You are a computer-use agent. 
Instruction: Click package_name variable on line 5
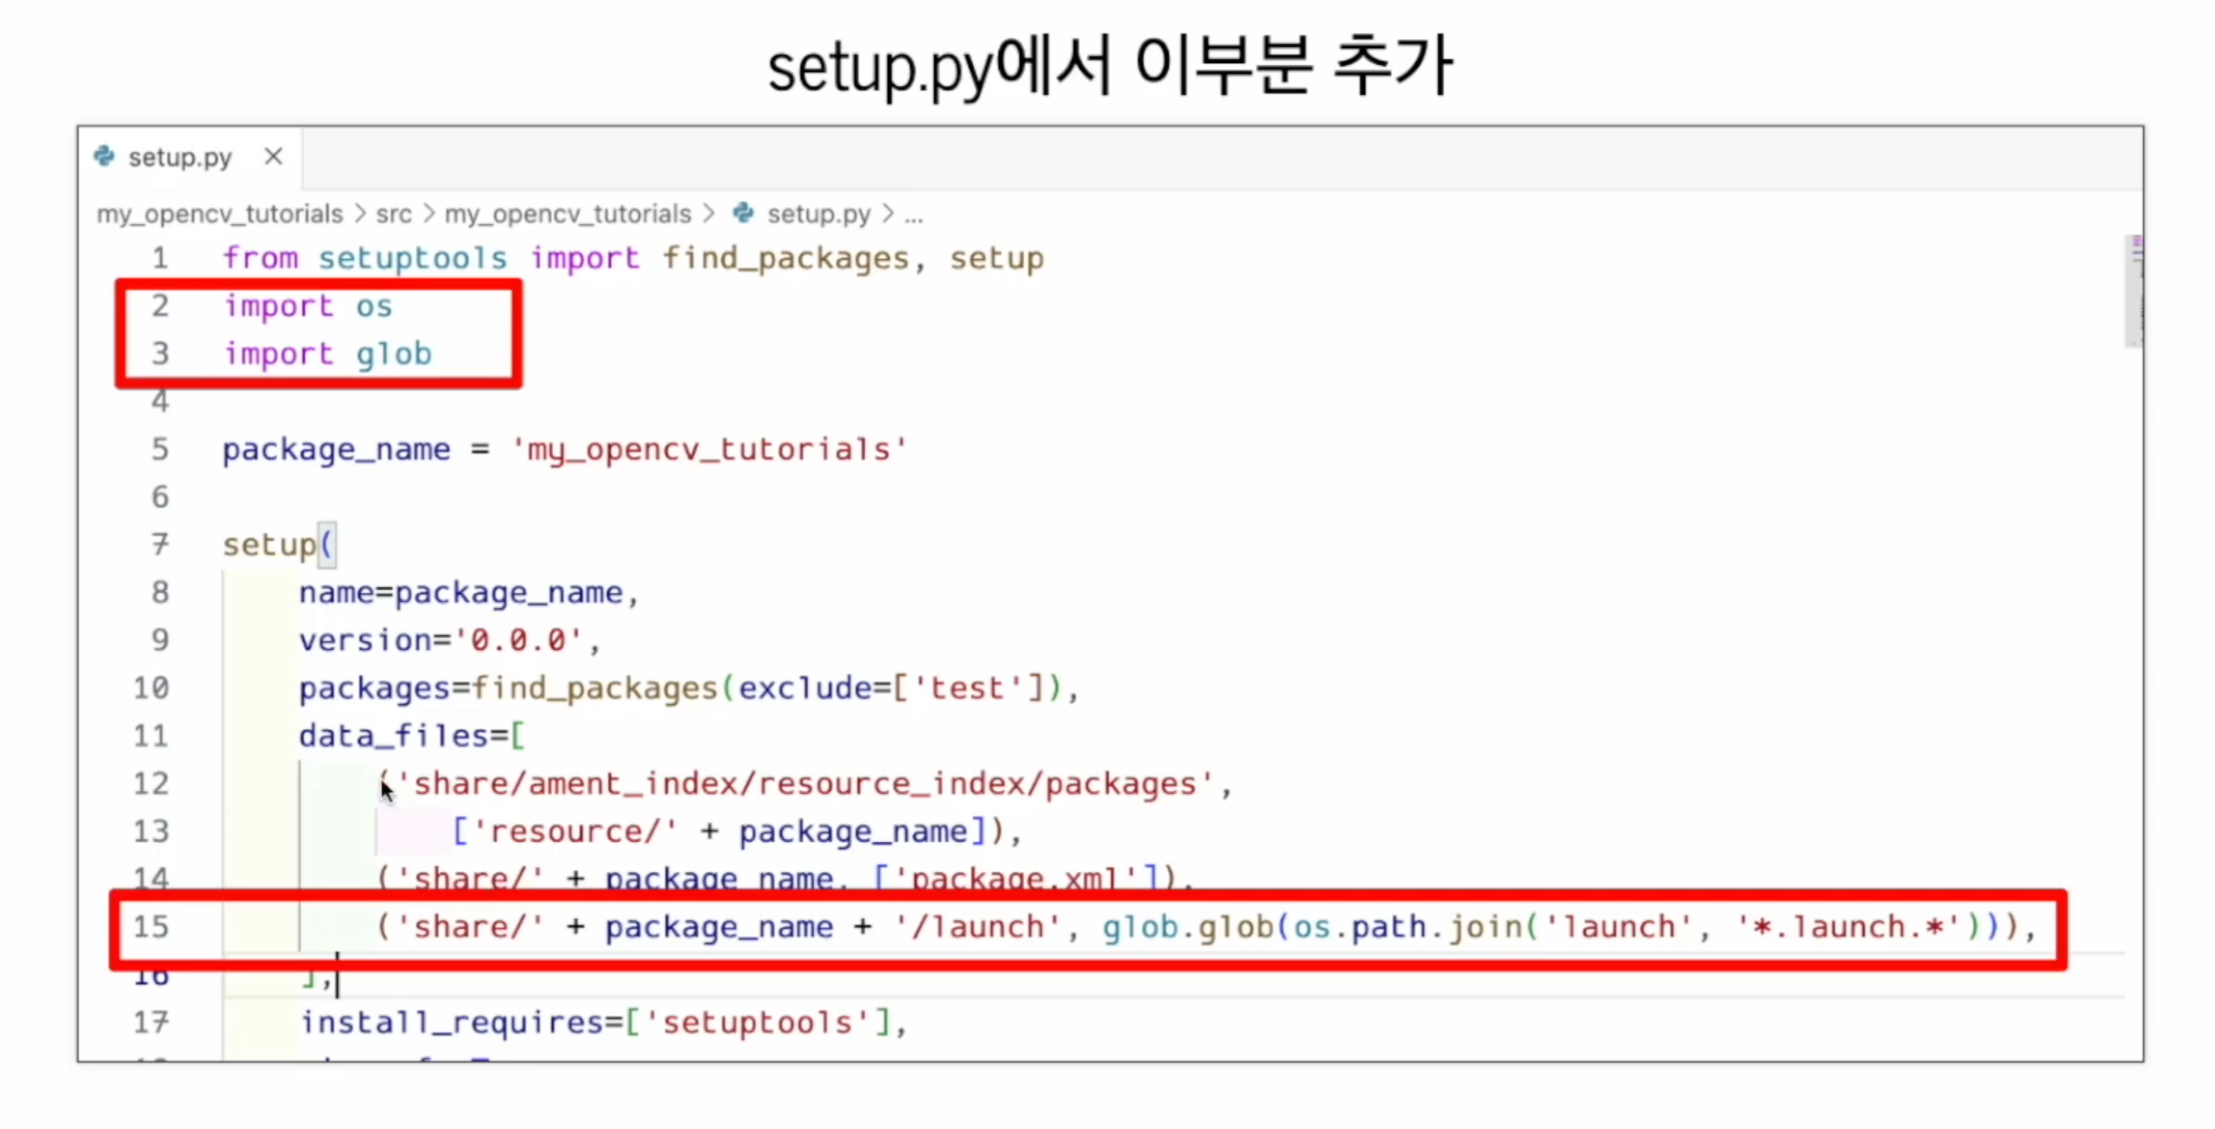[x=336, y=450]
